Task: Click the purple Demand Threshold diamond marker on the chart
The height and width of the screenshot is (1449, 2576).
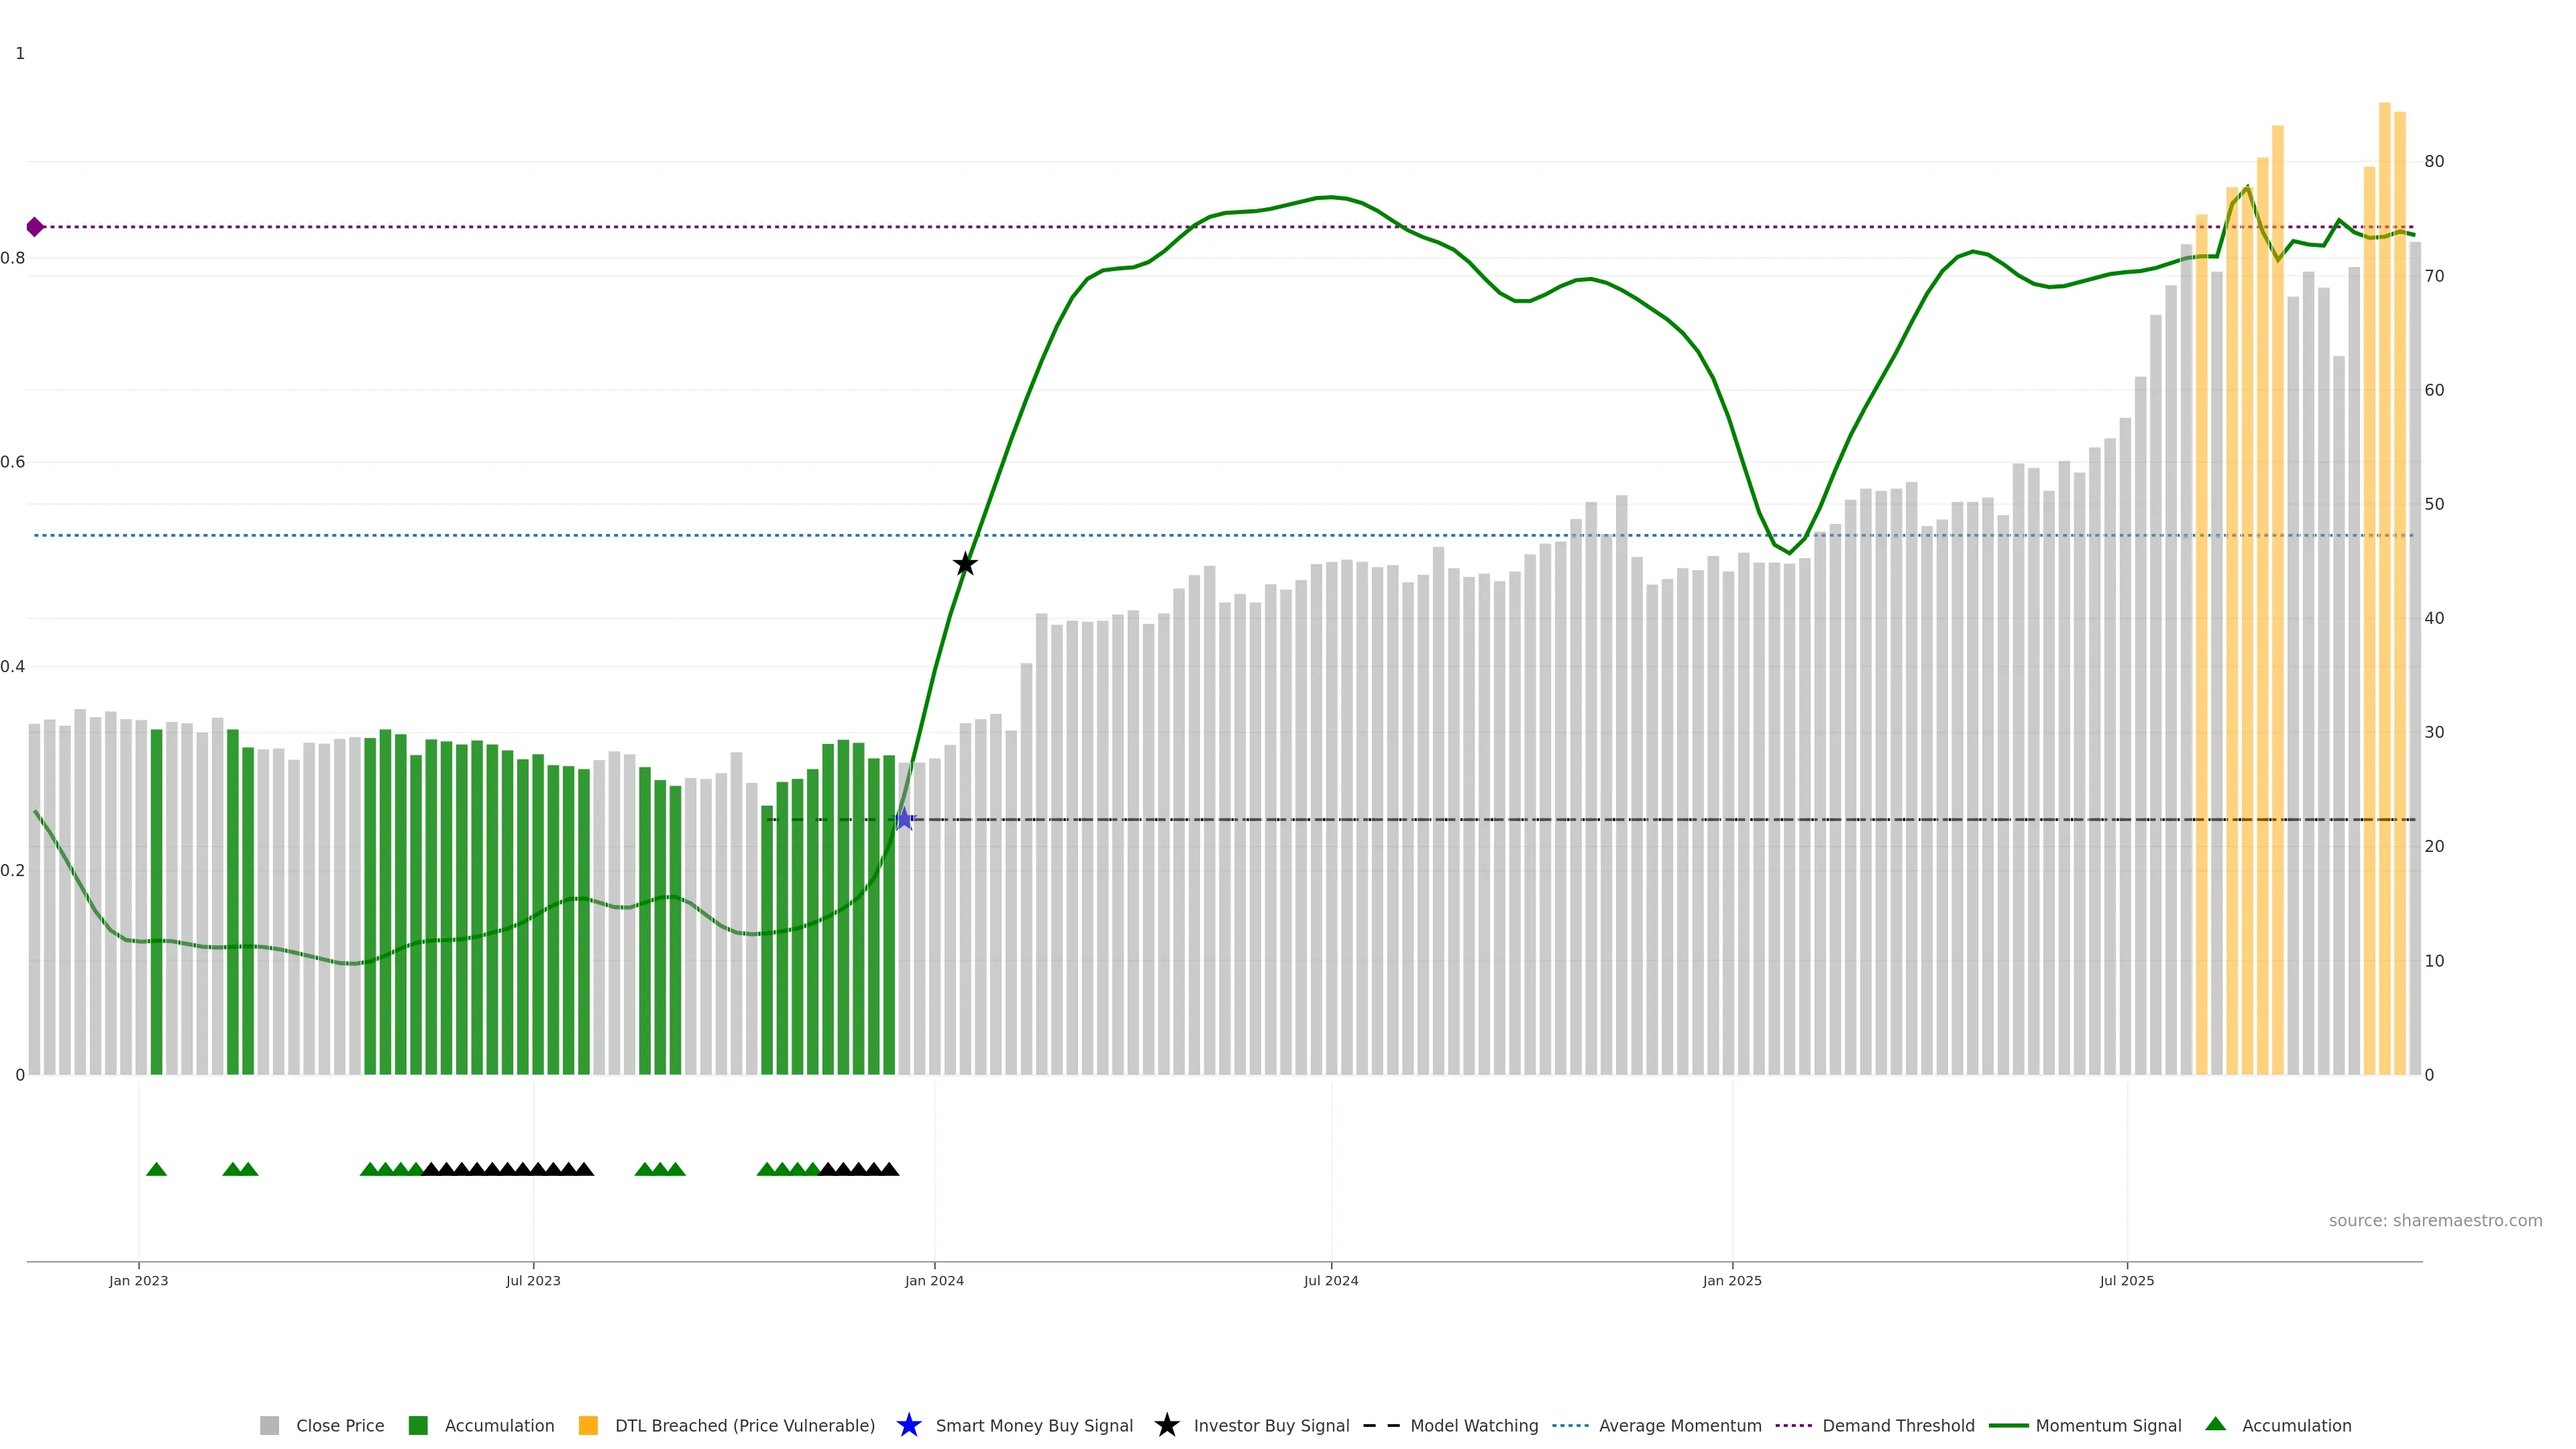Action: (x=35, y=227)
